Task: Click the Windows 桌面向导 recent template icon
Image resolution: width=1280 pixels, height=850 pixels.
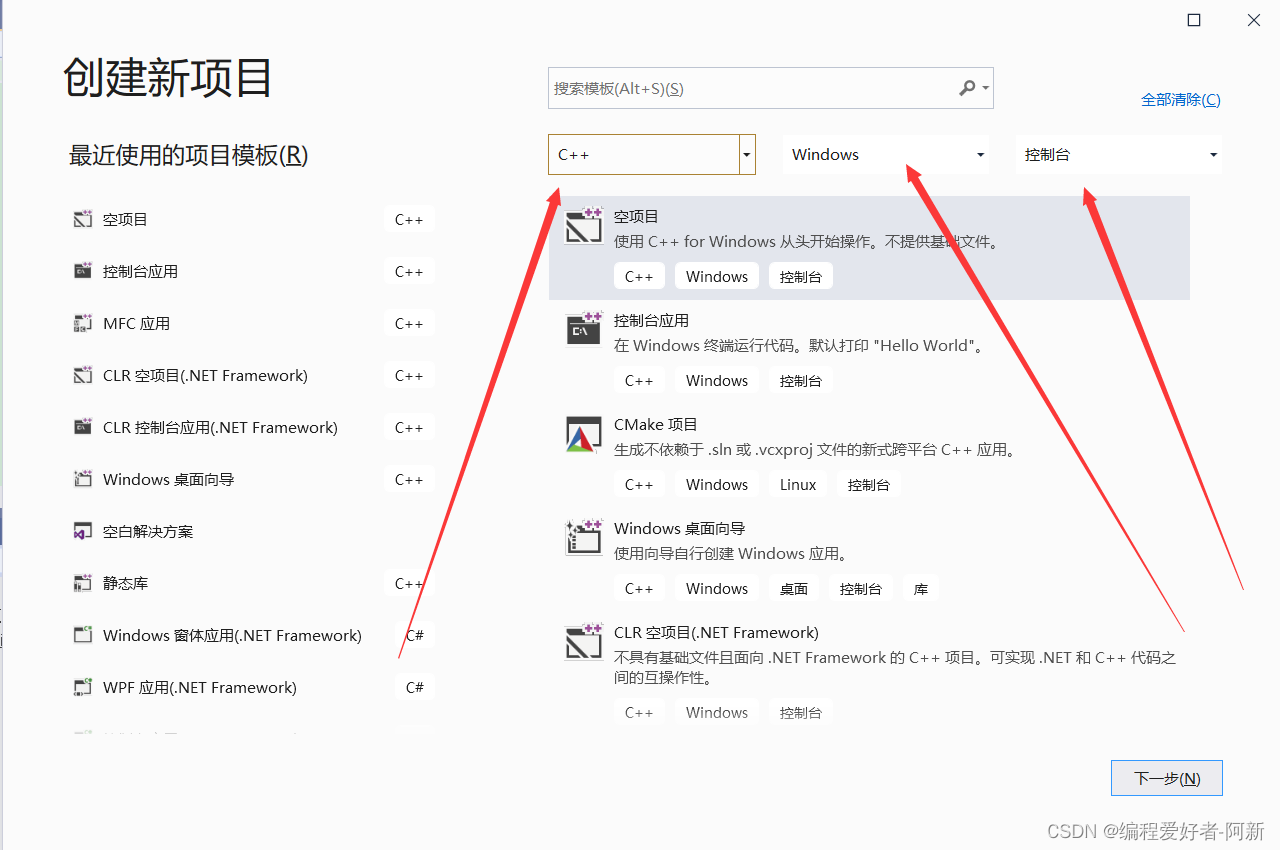Action: (83, 479)
